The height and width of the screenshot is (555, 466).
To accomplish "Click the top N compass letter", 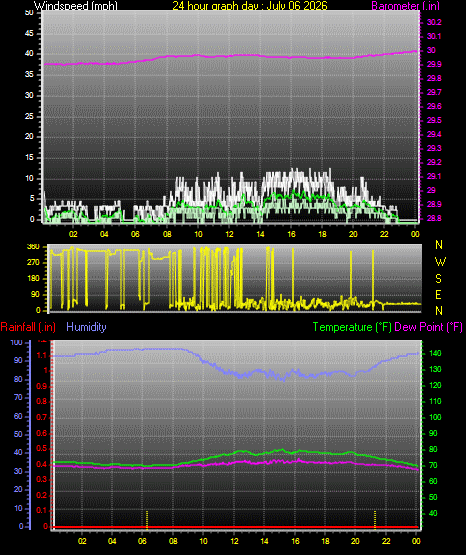I will coord(439,245).
